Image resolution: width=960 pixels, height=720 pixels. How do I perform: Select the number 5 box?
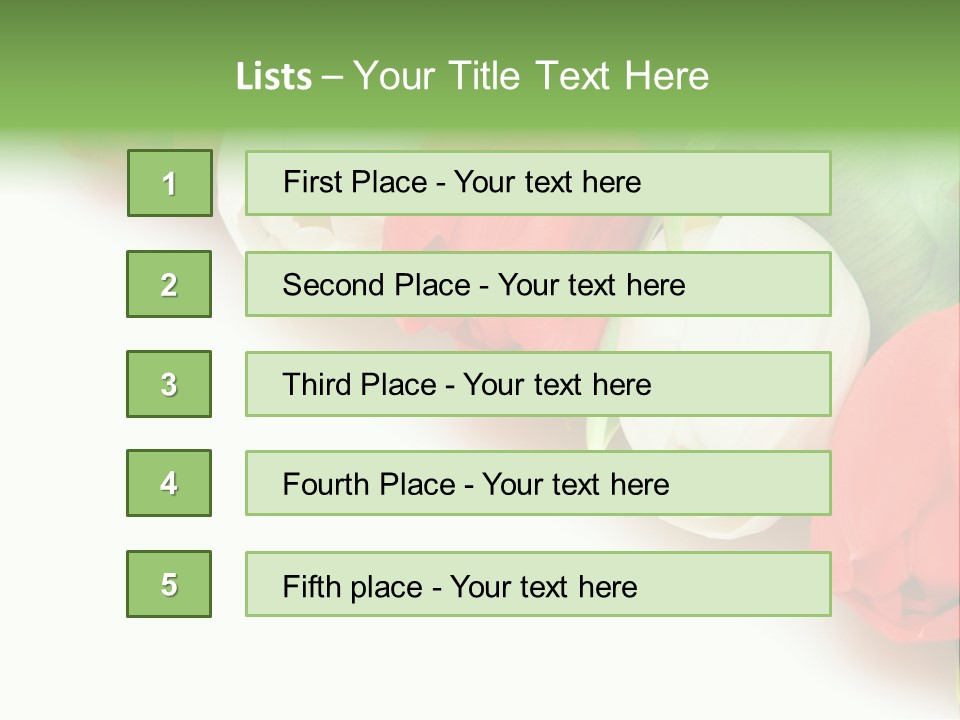pos(169,584)
